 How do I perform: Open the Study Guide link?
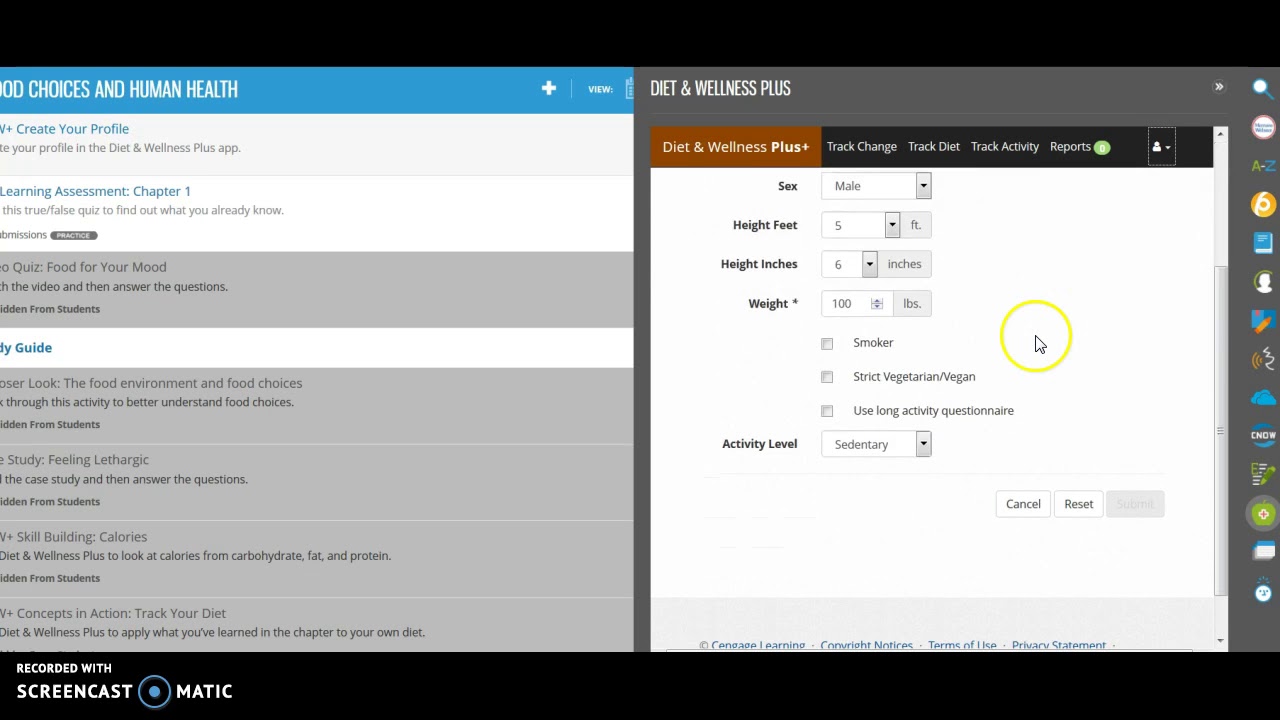pyautogui.click(x=26, y=348)
